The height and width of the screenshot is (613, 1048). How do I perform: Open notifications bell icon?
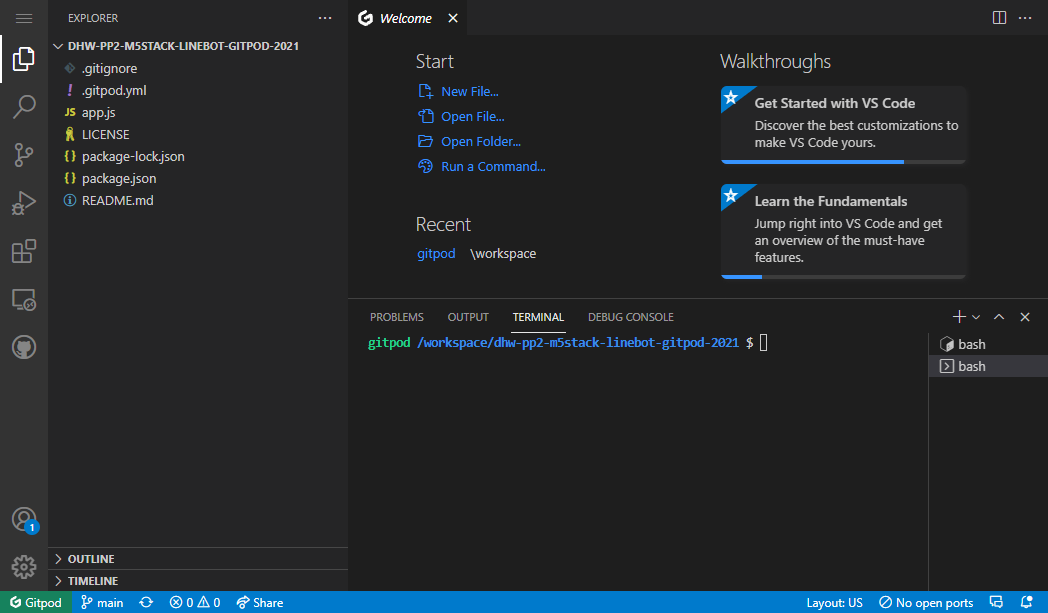(x=1027, y=602)
